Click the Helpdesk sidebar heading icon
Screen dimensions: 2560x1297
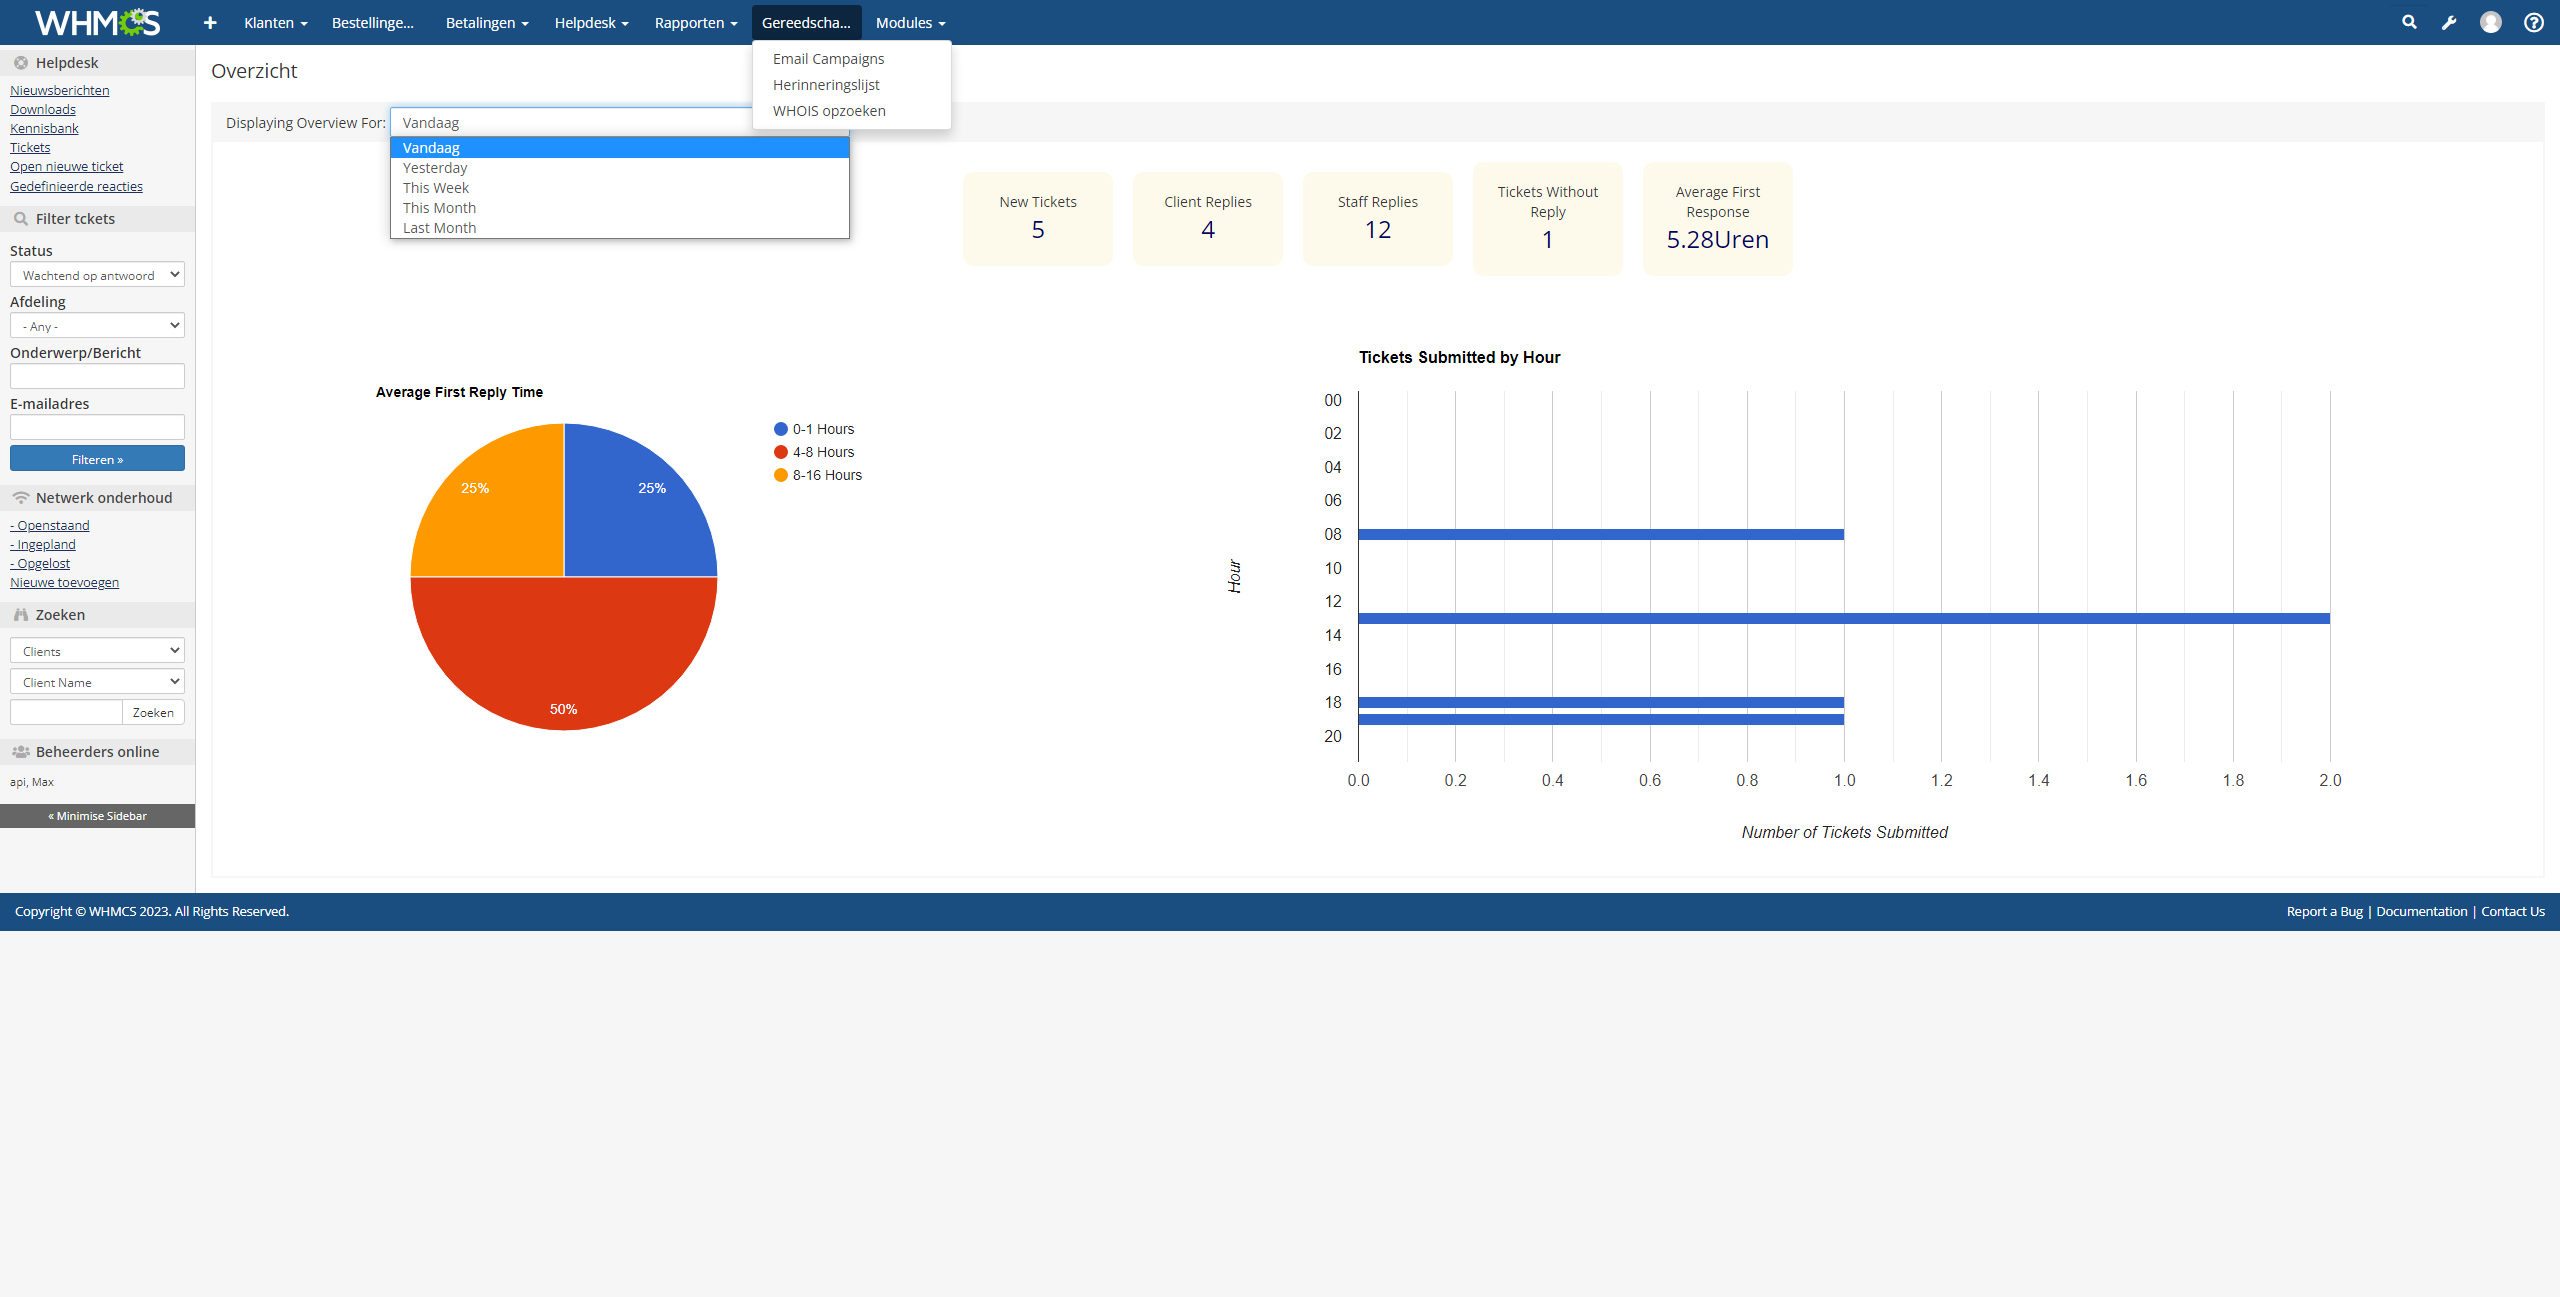point(21,63)
